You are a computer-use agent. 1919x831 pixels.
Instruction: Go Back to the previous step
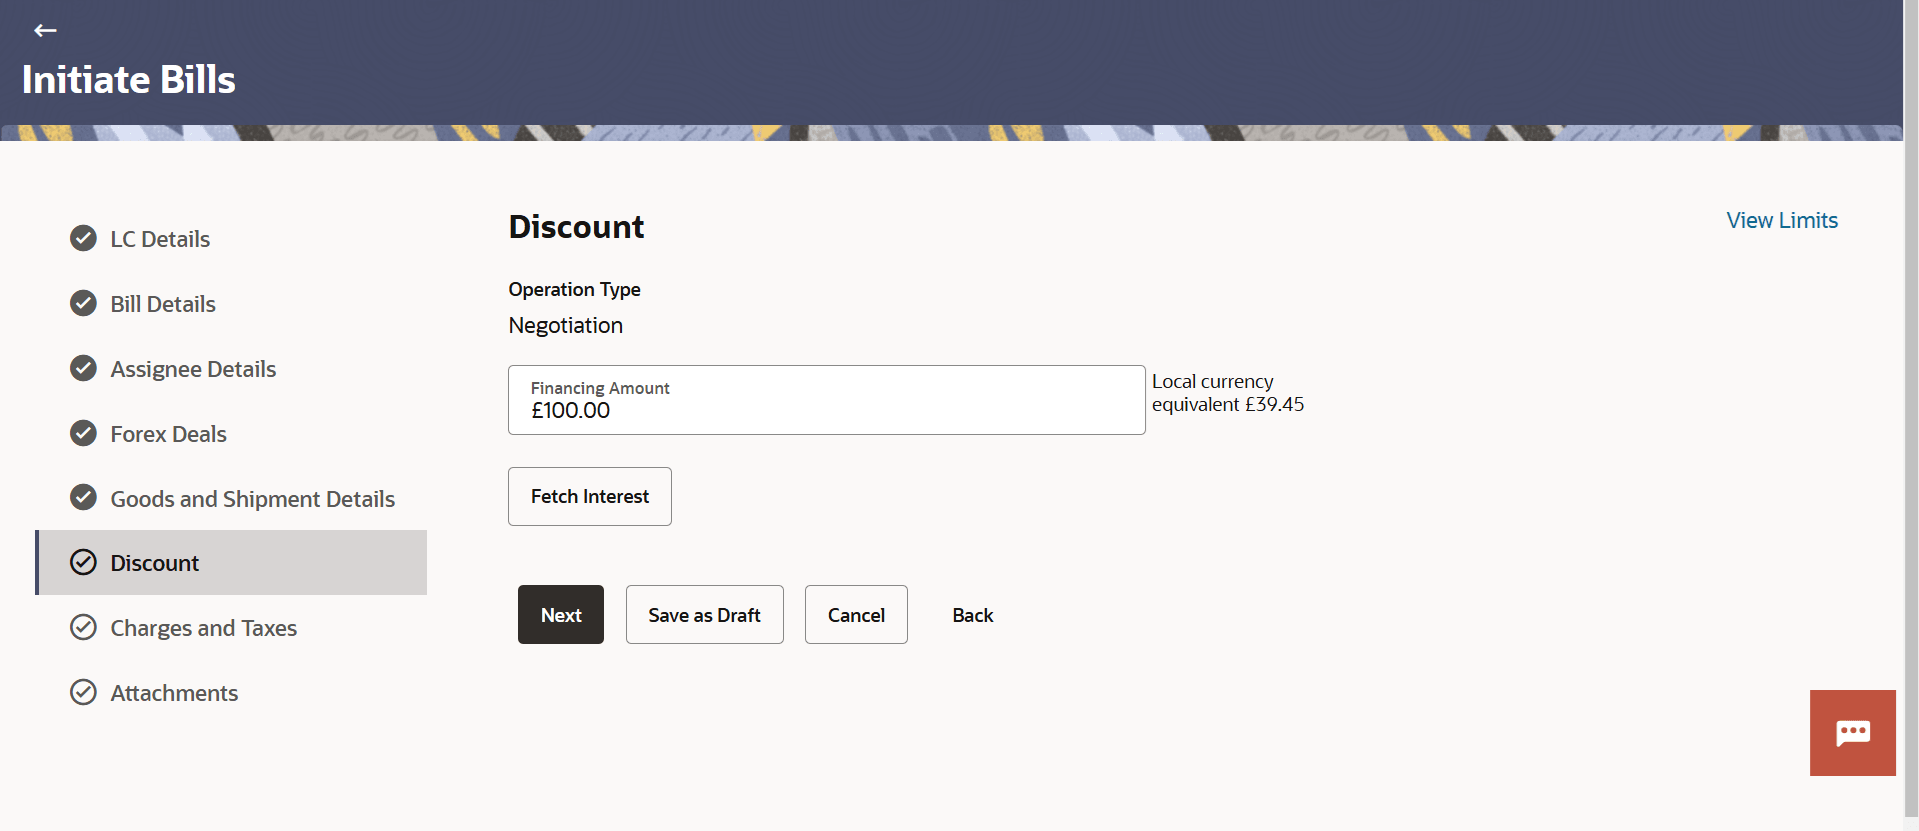[x=973, y=615]
